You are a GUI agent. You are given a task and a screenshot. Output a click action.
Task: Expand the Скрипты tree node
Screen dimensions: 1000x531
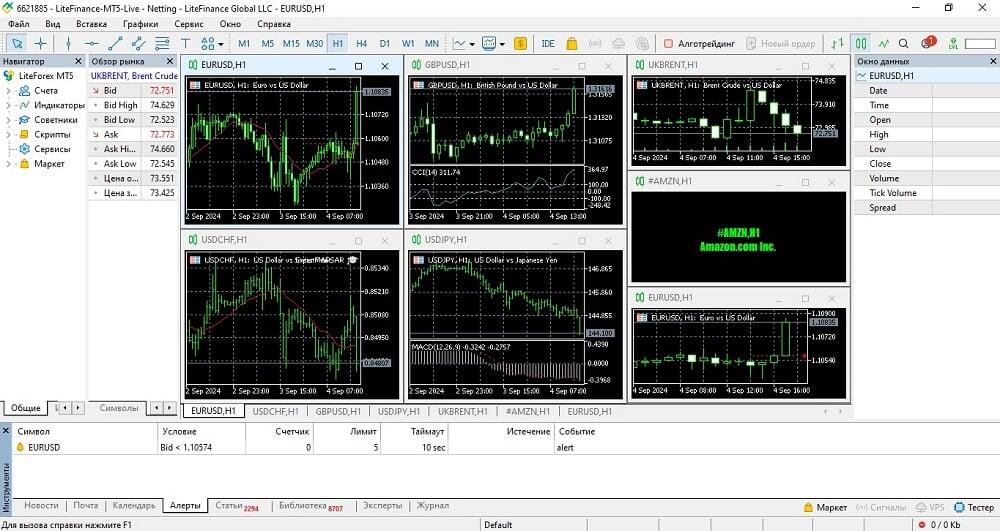click(8, 135)
